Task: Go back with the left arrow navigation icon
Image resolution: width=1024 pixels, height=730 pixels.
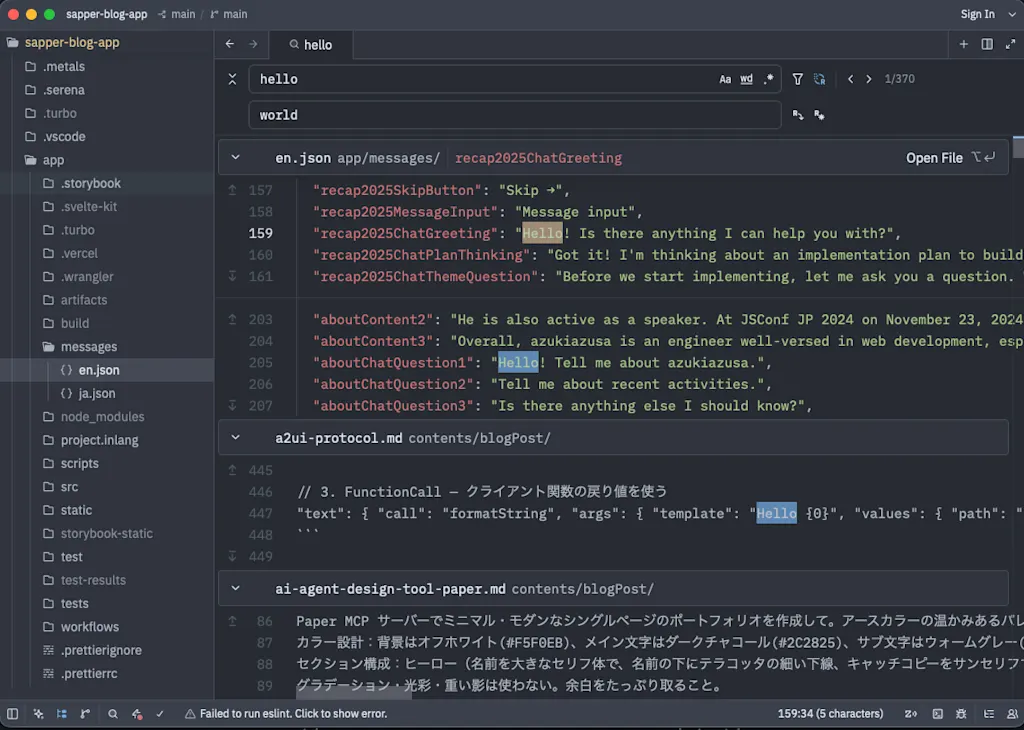Action: point(230,44)
